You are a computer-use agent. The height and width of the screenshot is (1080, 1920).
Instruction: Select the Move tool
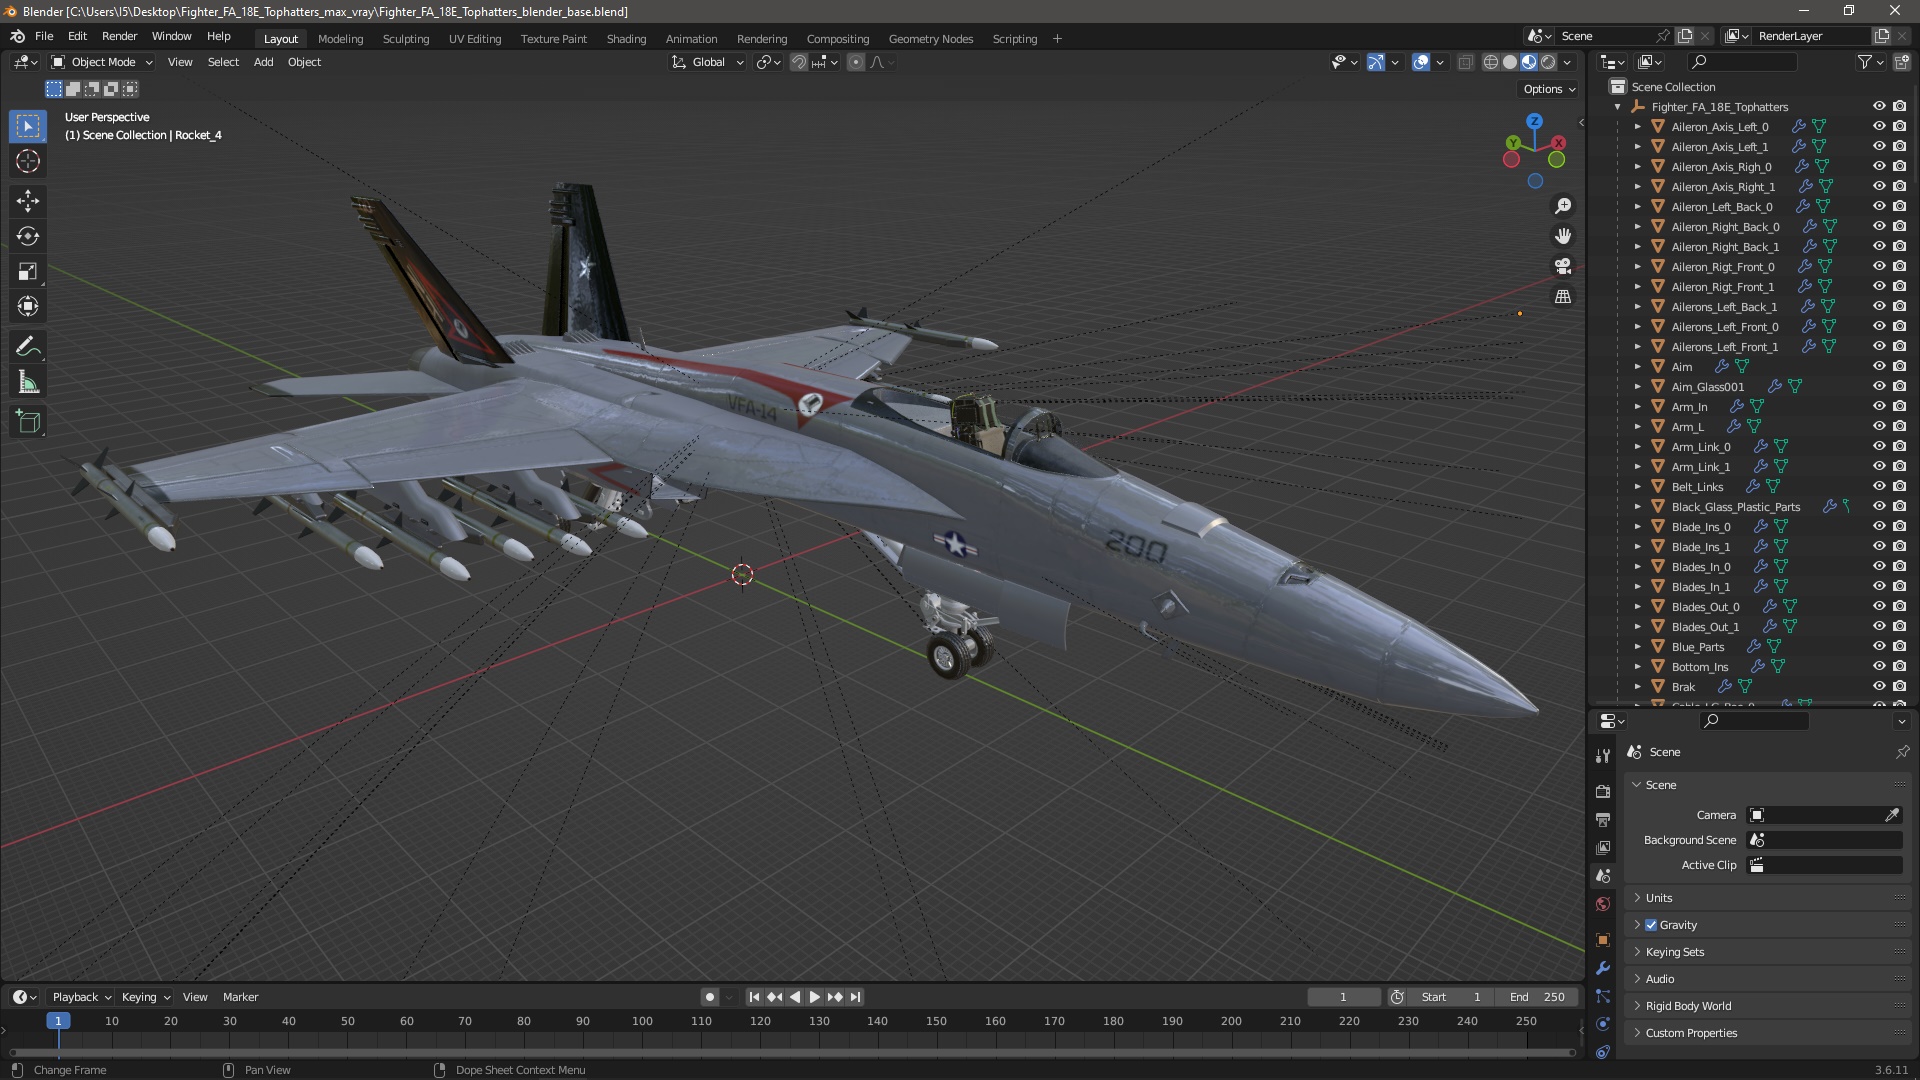pyautogui.click(x=28, y=201)
